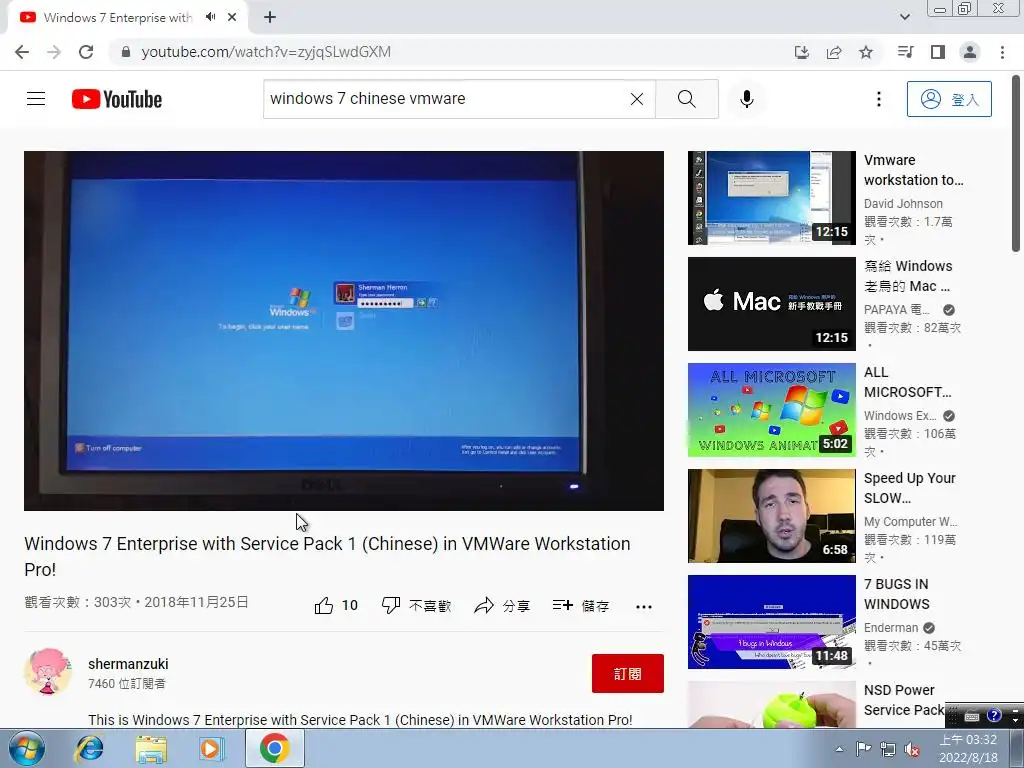Mute the tab via speaker icon
Screen dimensions: 1024x768
[x=210, y=17]
